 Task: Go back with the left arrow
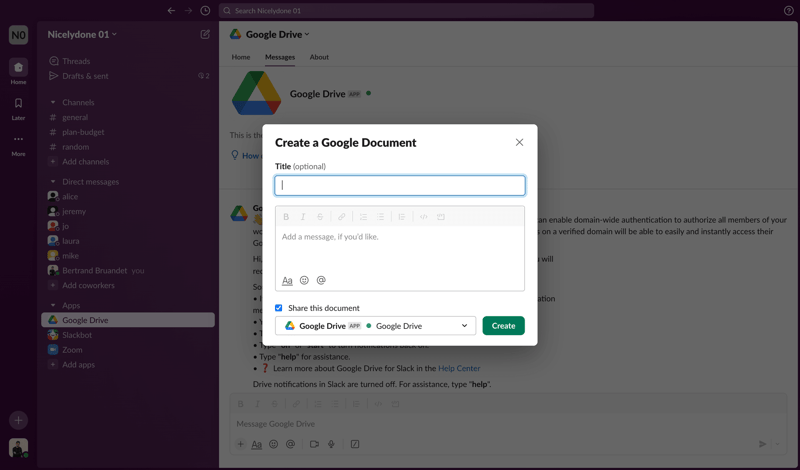point(171,11)
